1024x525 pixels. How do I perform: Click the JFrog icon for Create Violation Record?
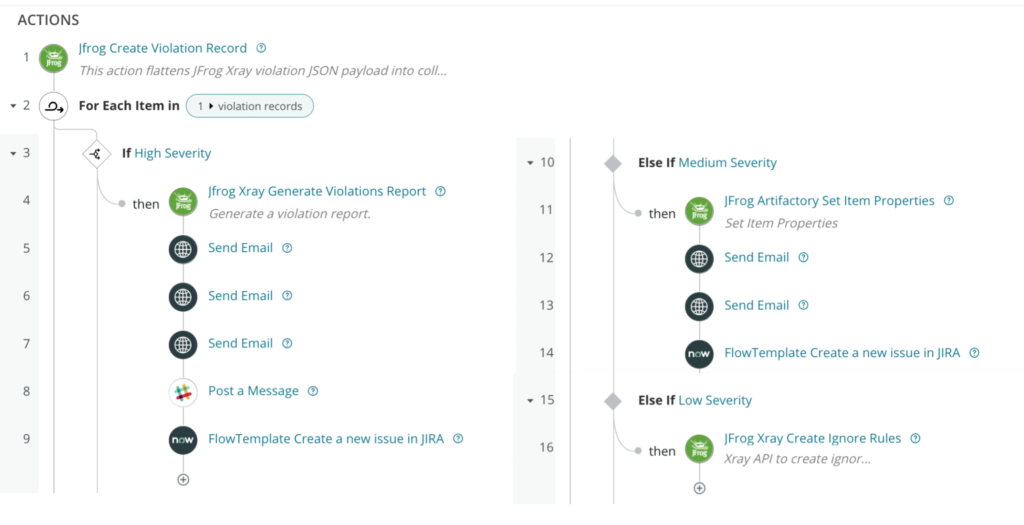point(54,58)
